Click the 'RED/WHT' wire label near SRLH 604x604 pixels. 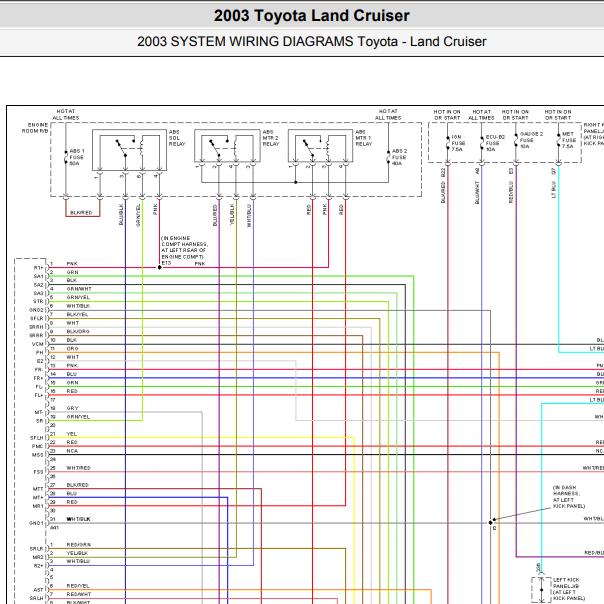click(x=79, y=594)
